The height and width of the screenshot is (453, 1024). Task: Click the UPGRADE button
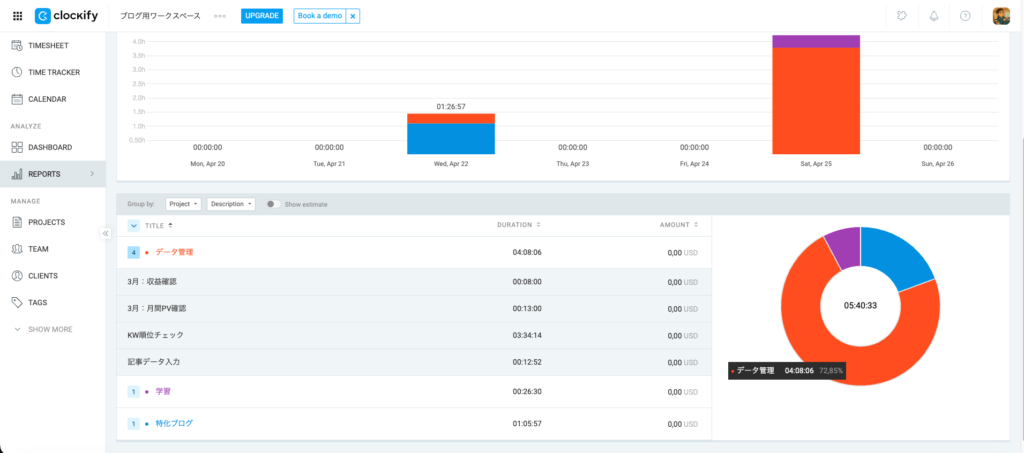pyautogui.click(x=262, y=16)
